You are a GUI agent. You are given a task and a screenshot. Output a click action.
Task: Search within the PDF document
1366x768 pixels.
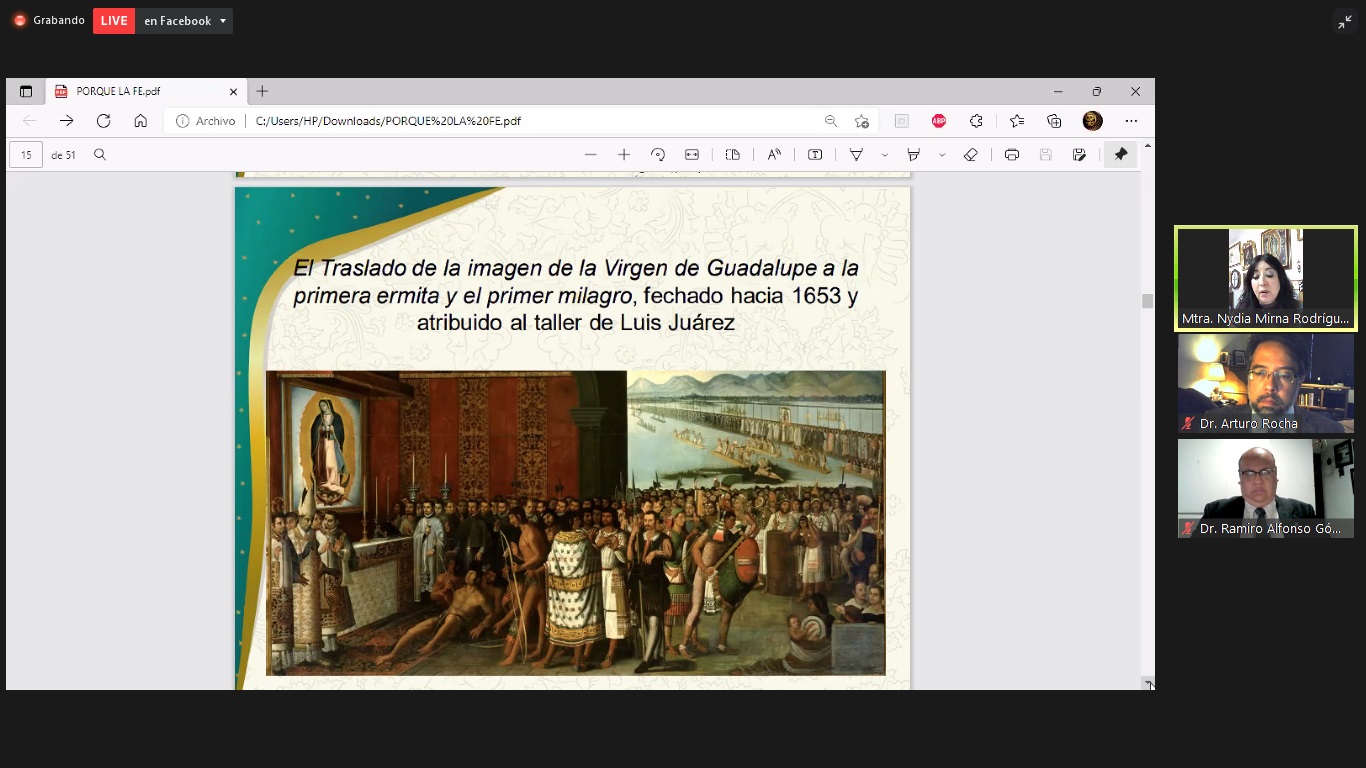point(100,155)
